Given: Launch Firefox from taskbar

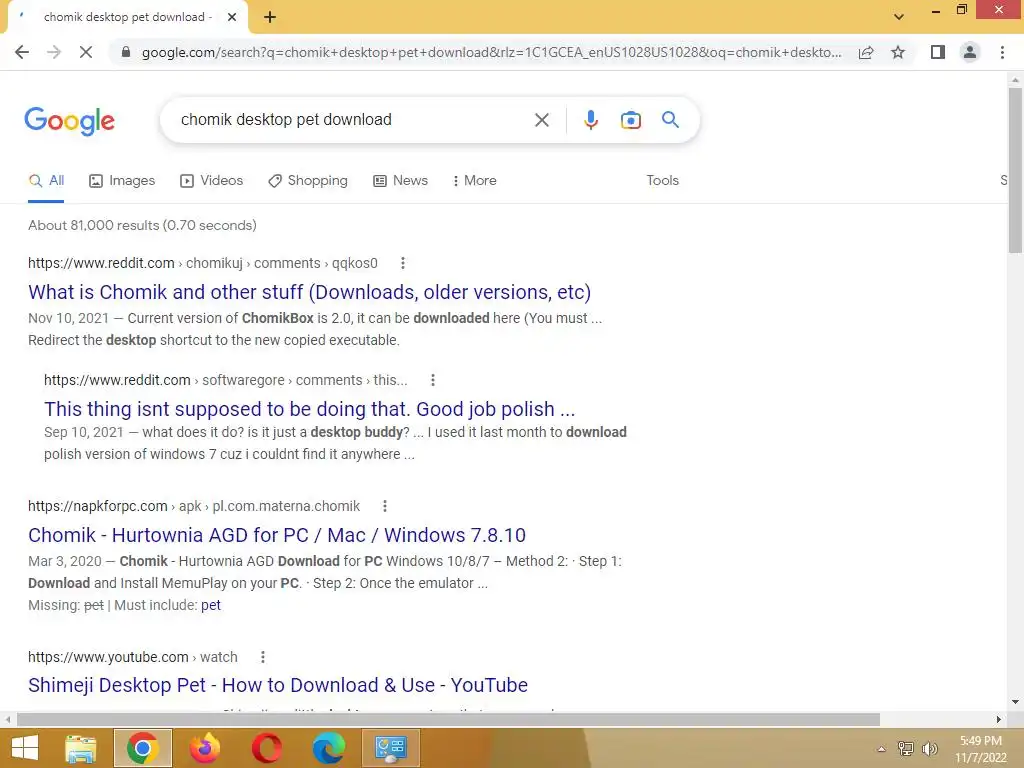Looking at the screenshot, I should [x=205, y=748].
